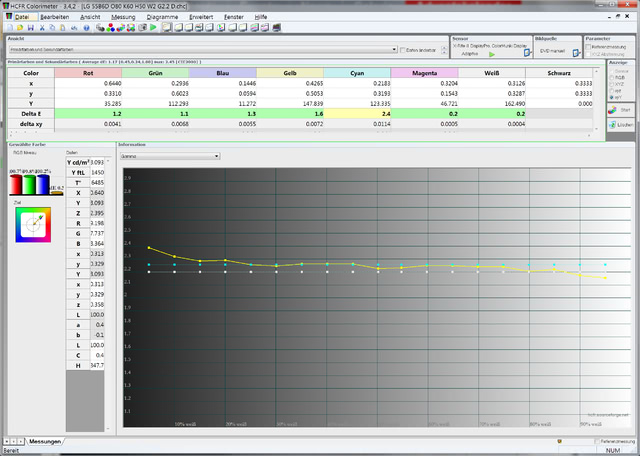Click the red RGB level bar
Viewport: 640px width, 456px height.
tap(16, 185)
